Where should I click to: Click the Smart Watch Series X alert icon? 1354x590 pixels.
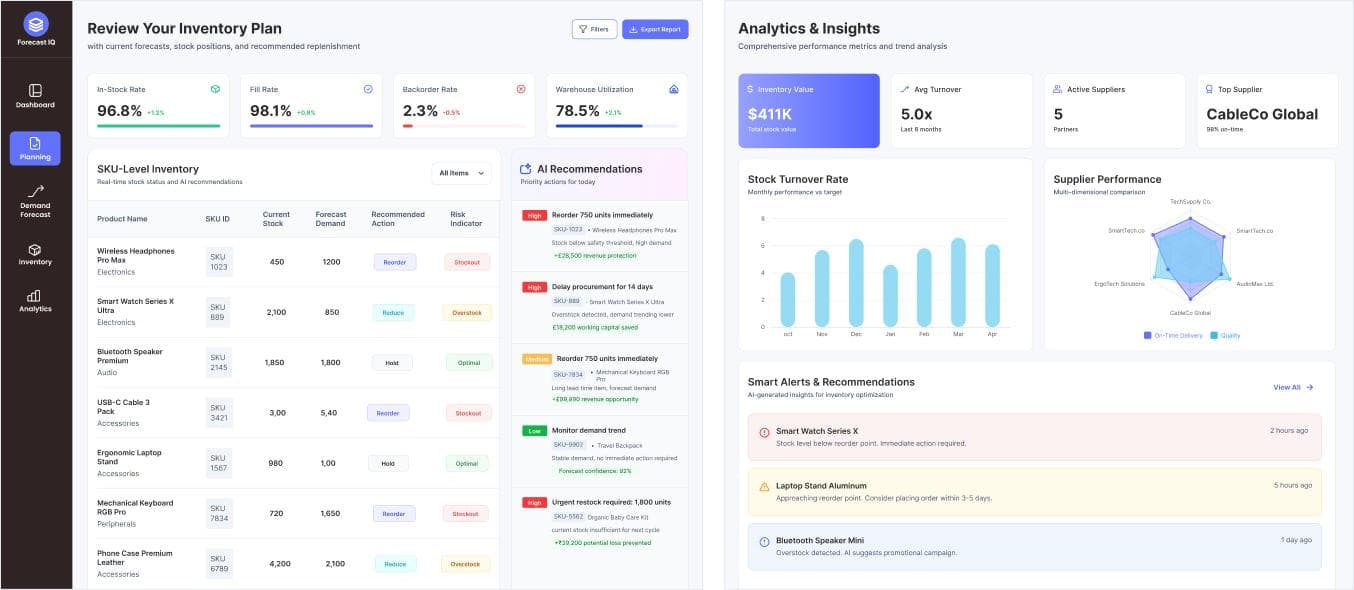pos(764,433)
